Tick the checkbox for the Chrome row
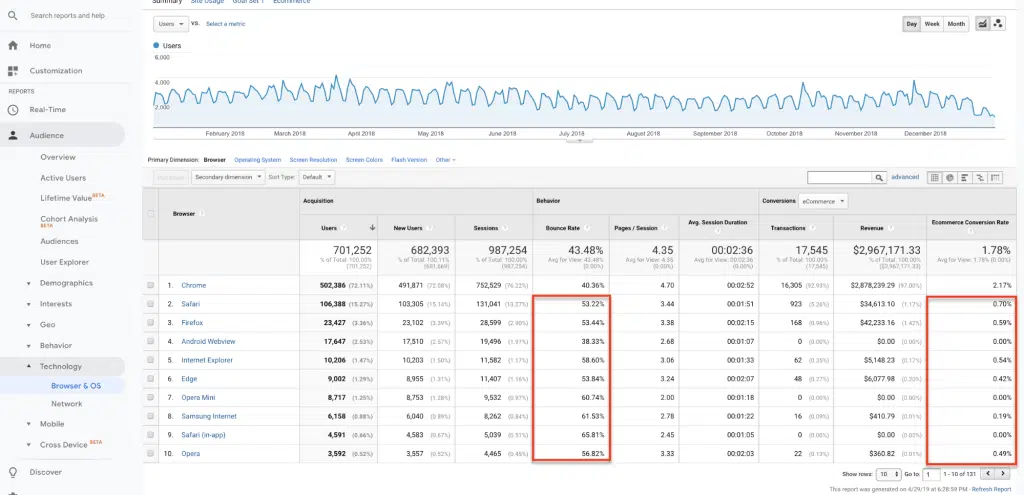The height and width of the screenshot is (495, 1024). click(x=152, y=285)
